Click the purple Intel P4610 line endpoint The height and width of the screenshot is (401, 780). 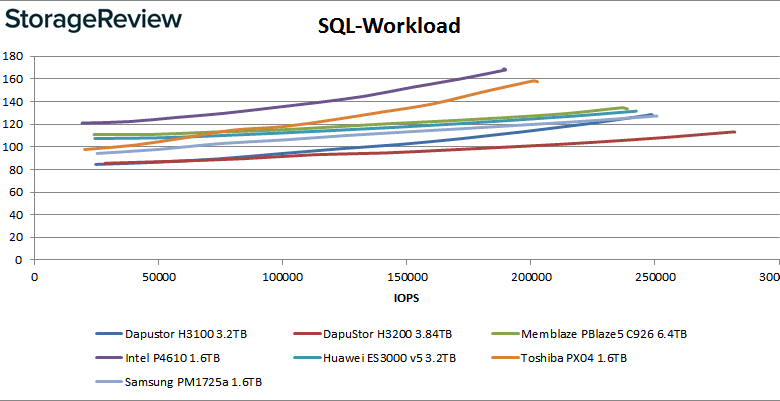(505, 69)
